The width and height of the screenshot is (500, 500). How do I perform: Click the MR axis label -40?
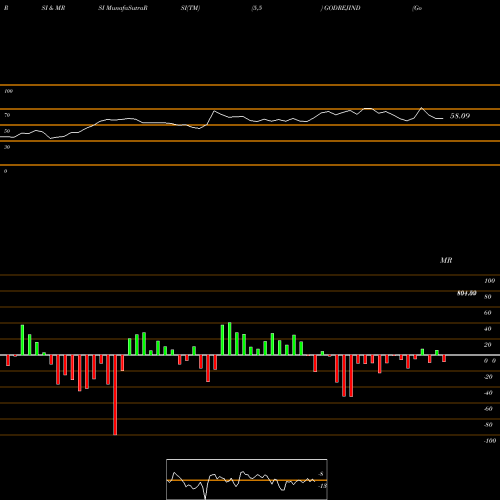pos(488,393)
